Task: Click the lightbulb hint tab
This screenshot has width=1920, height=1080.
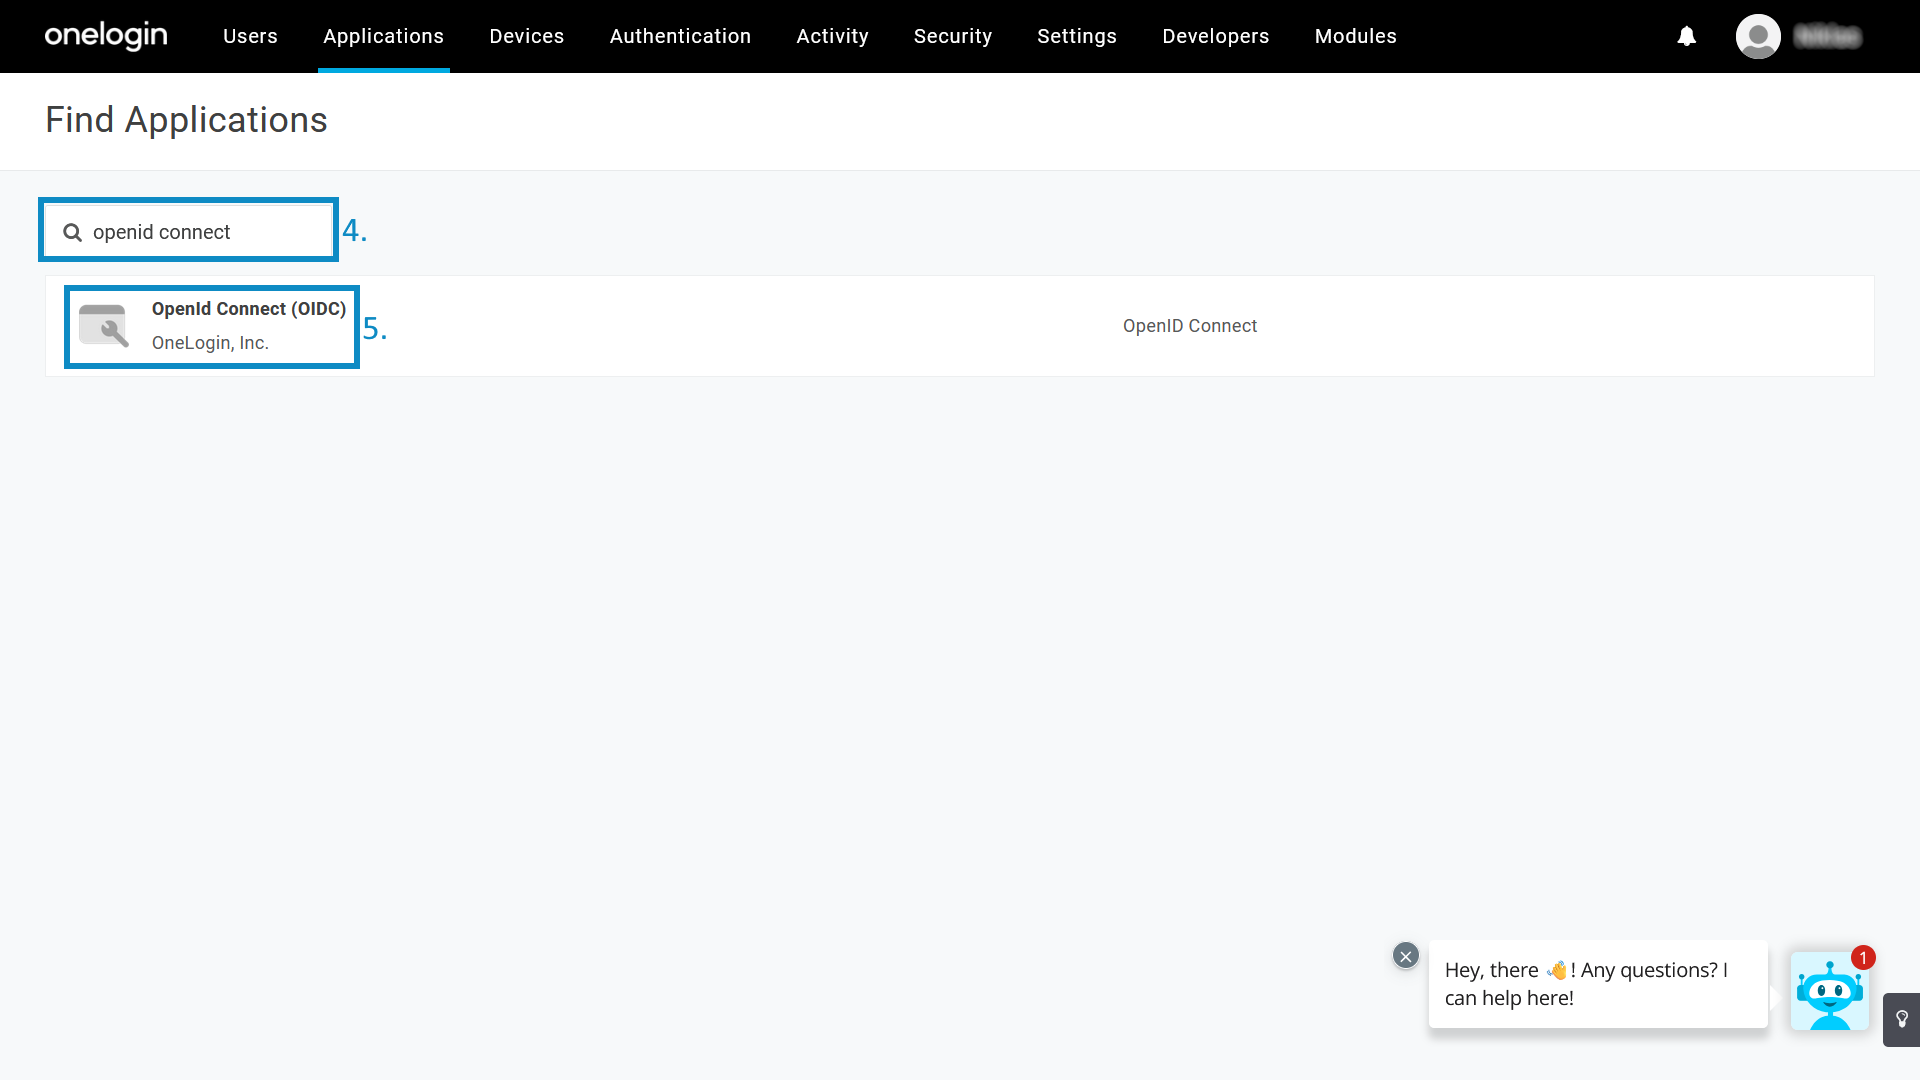Action: (1901, 1020)
